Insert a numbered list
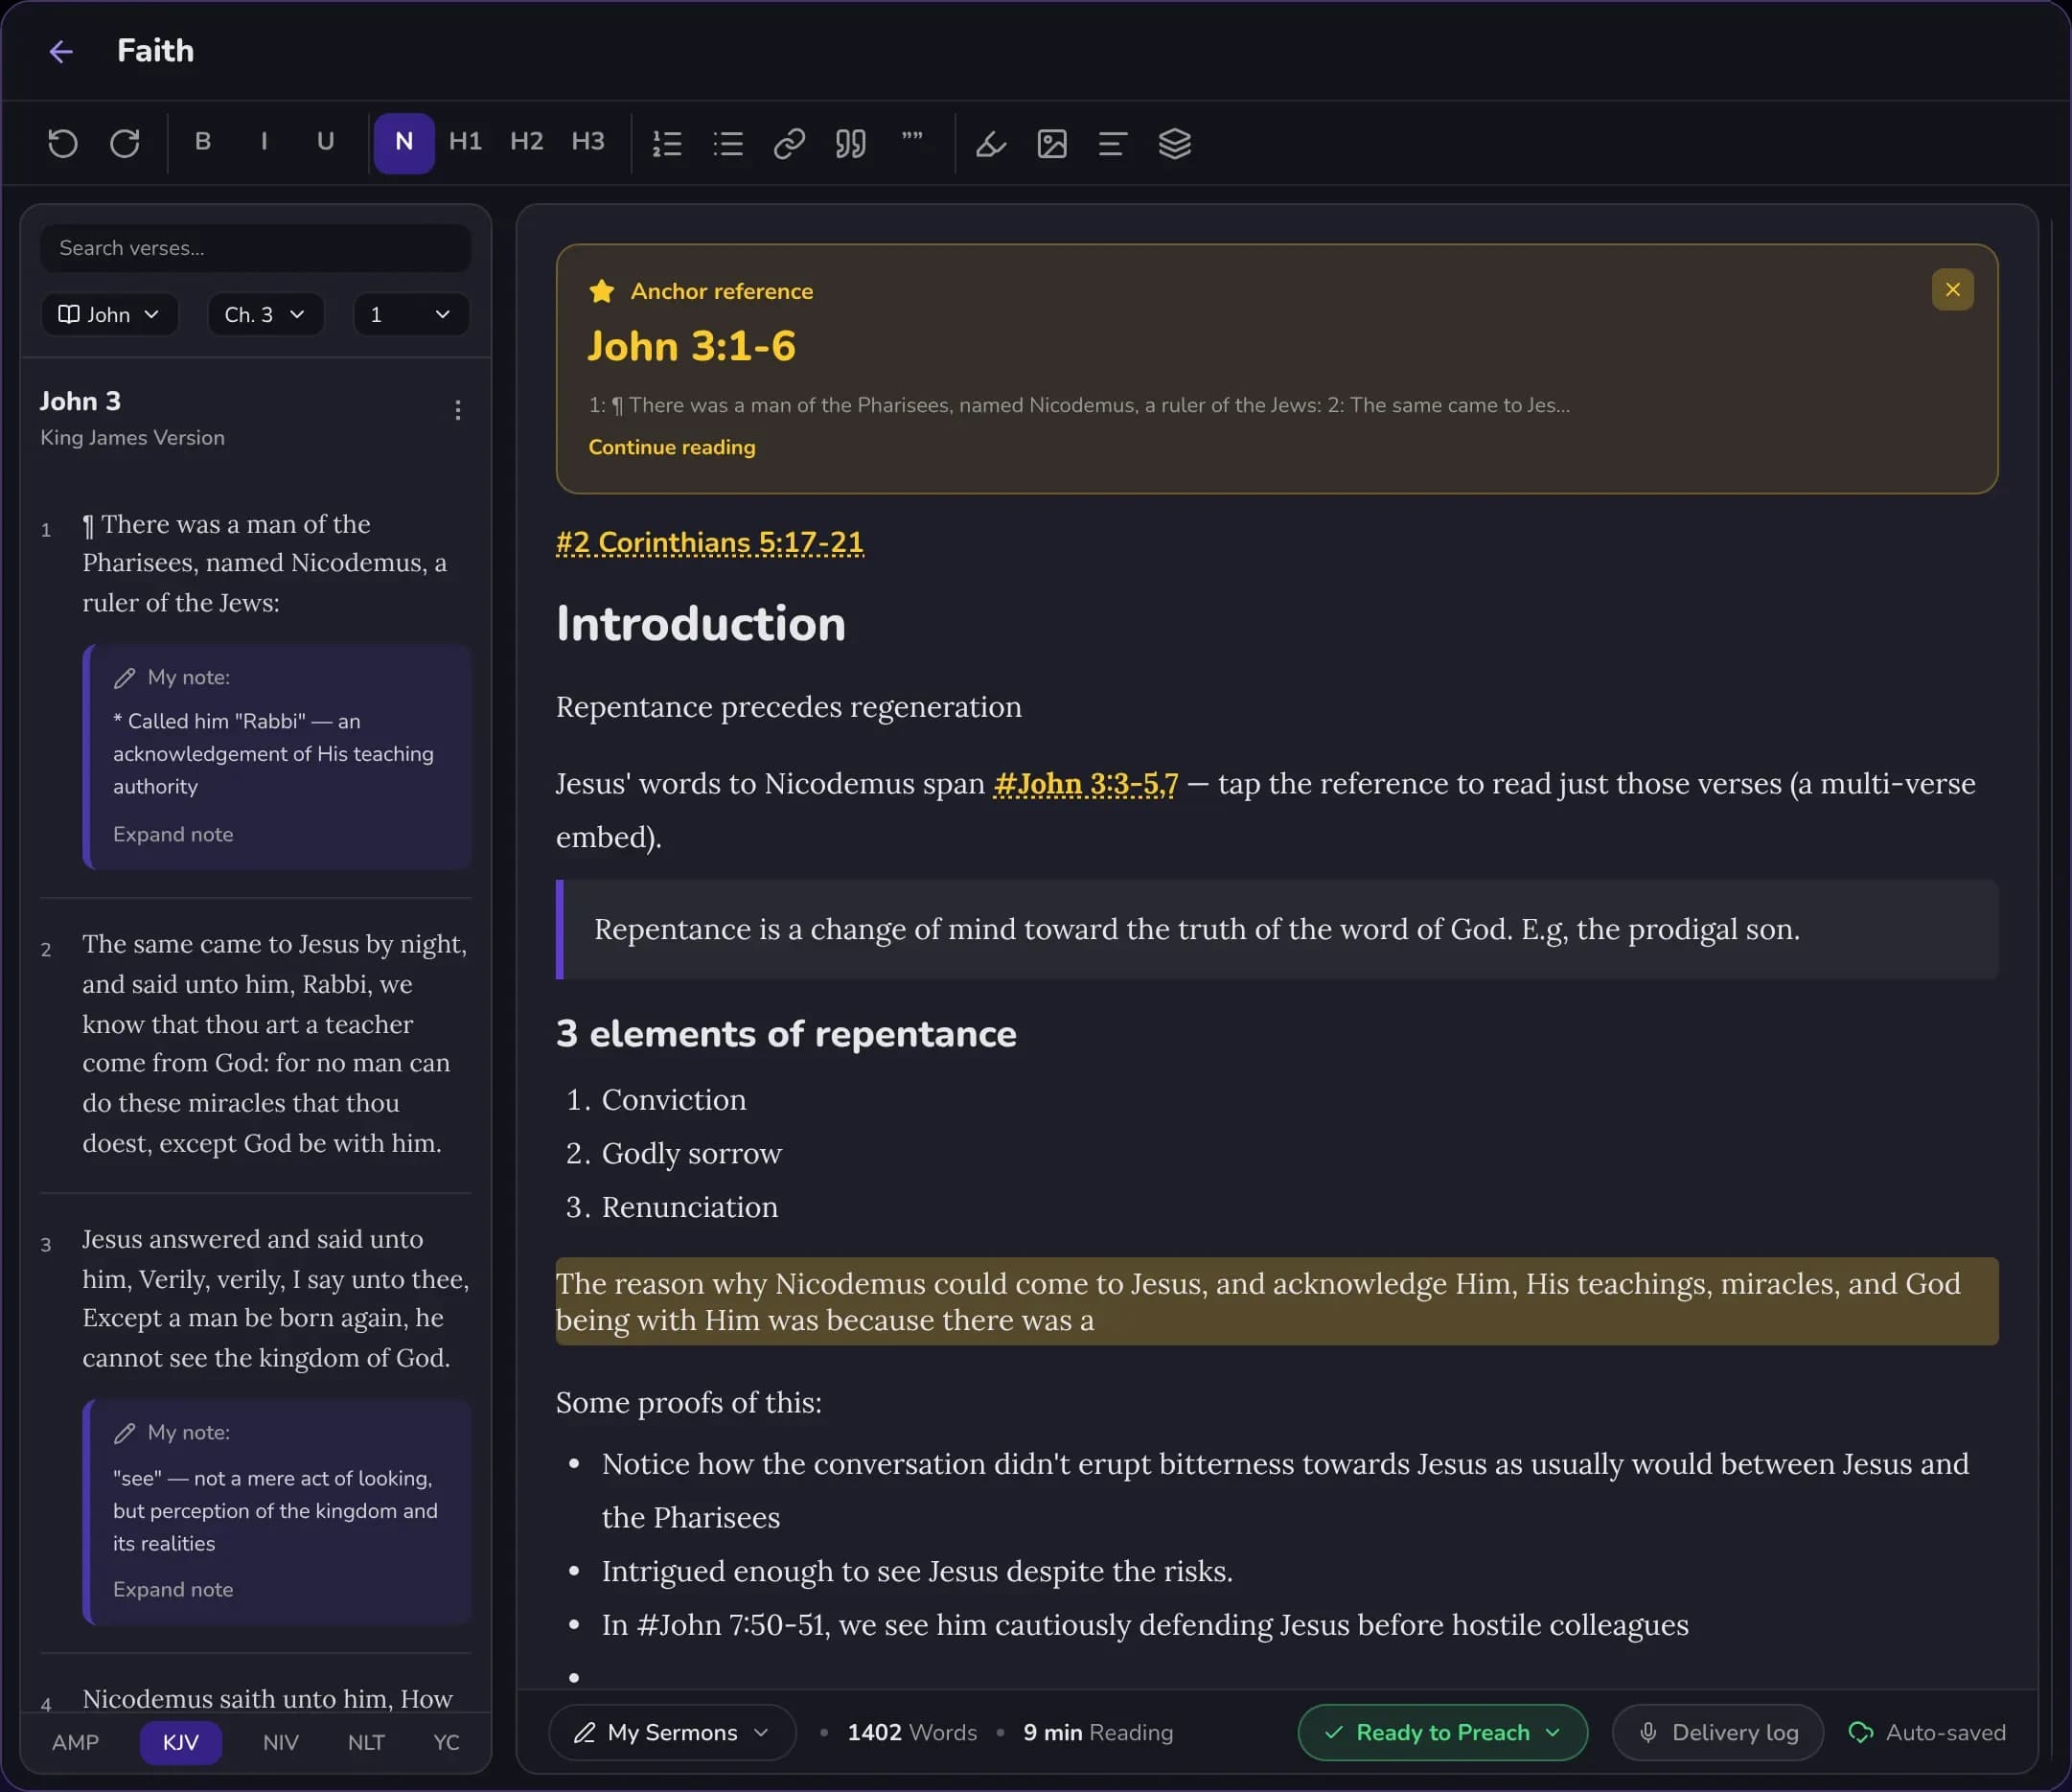 [x=667, y=144]
